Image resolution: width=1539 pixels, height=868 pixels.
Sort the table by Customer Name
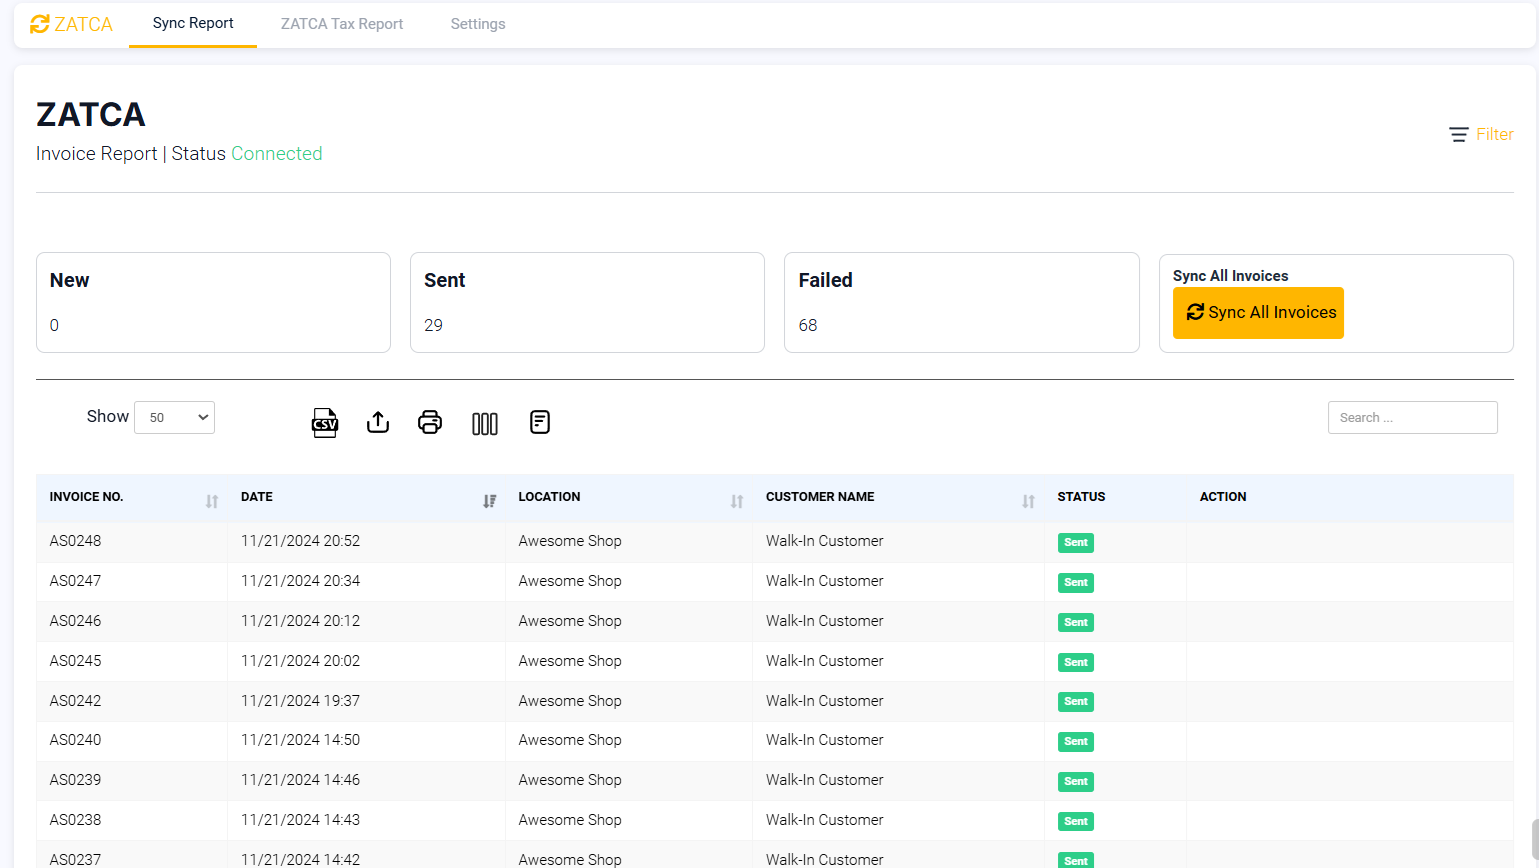pyautogui.click(x=1027, y=500)
